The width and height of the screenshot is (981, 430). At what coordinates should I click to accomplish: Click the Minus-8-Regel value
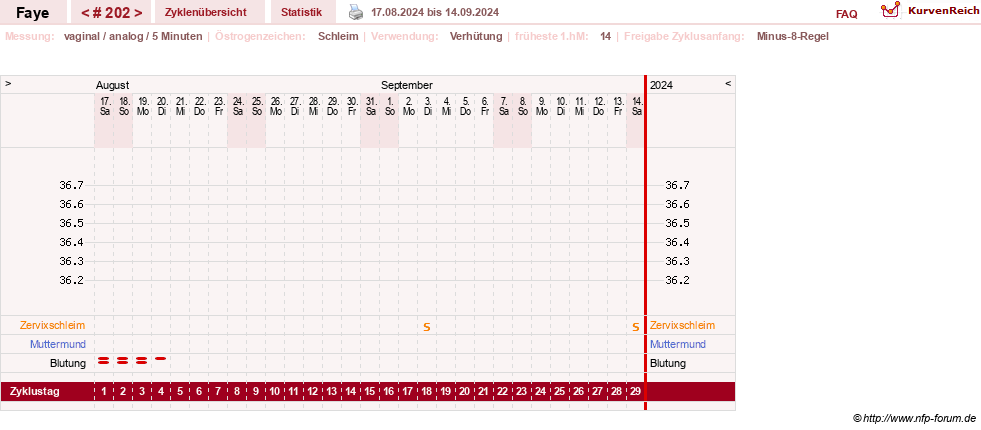(793, 36)
